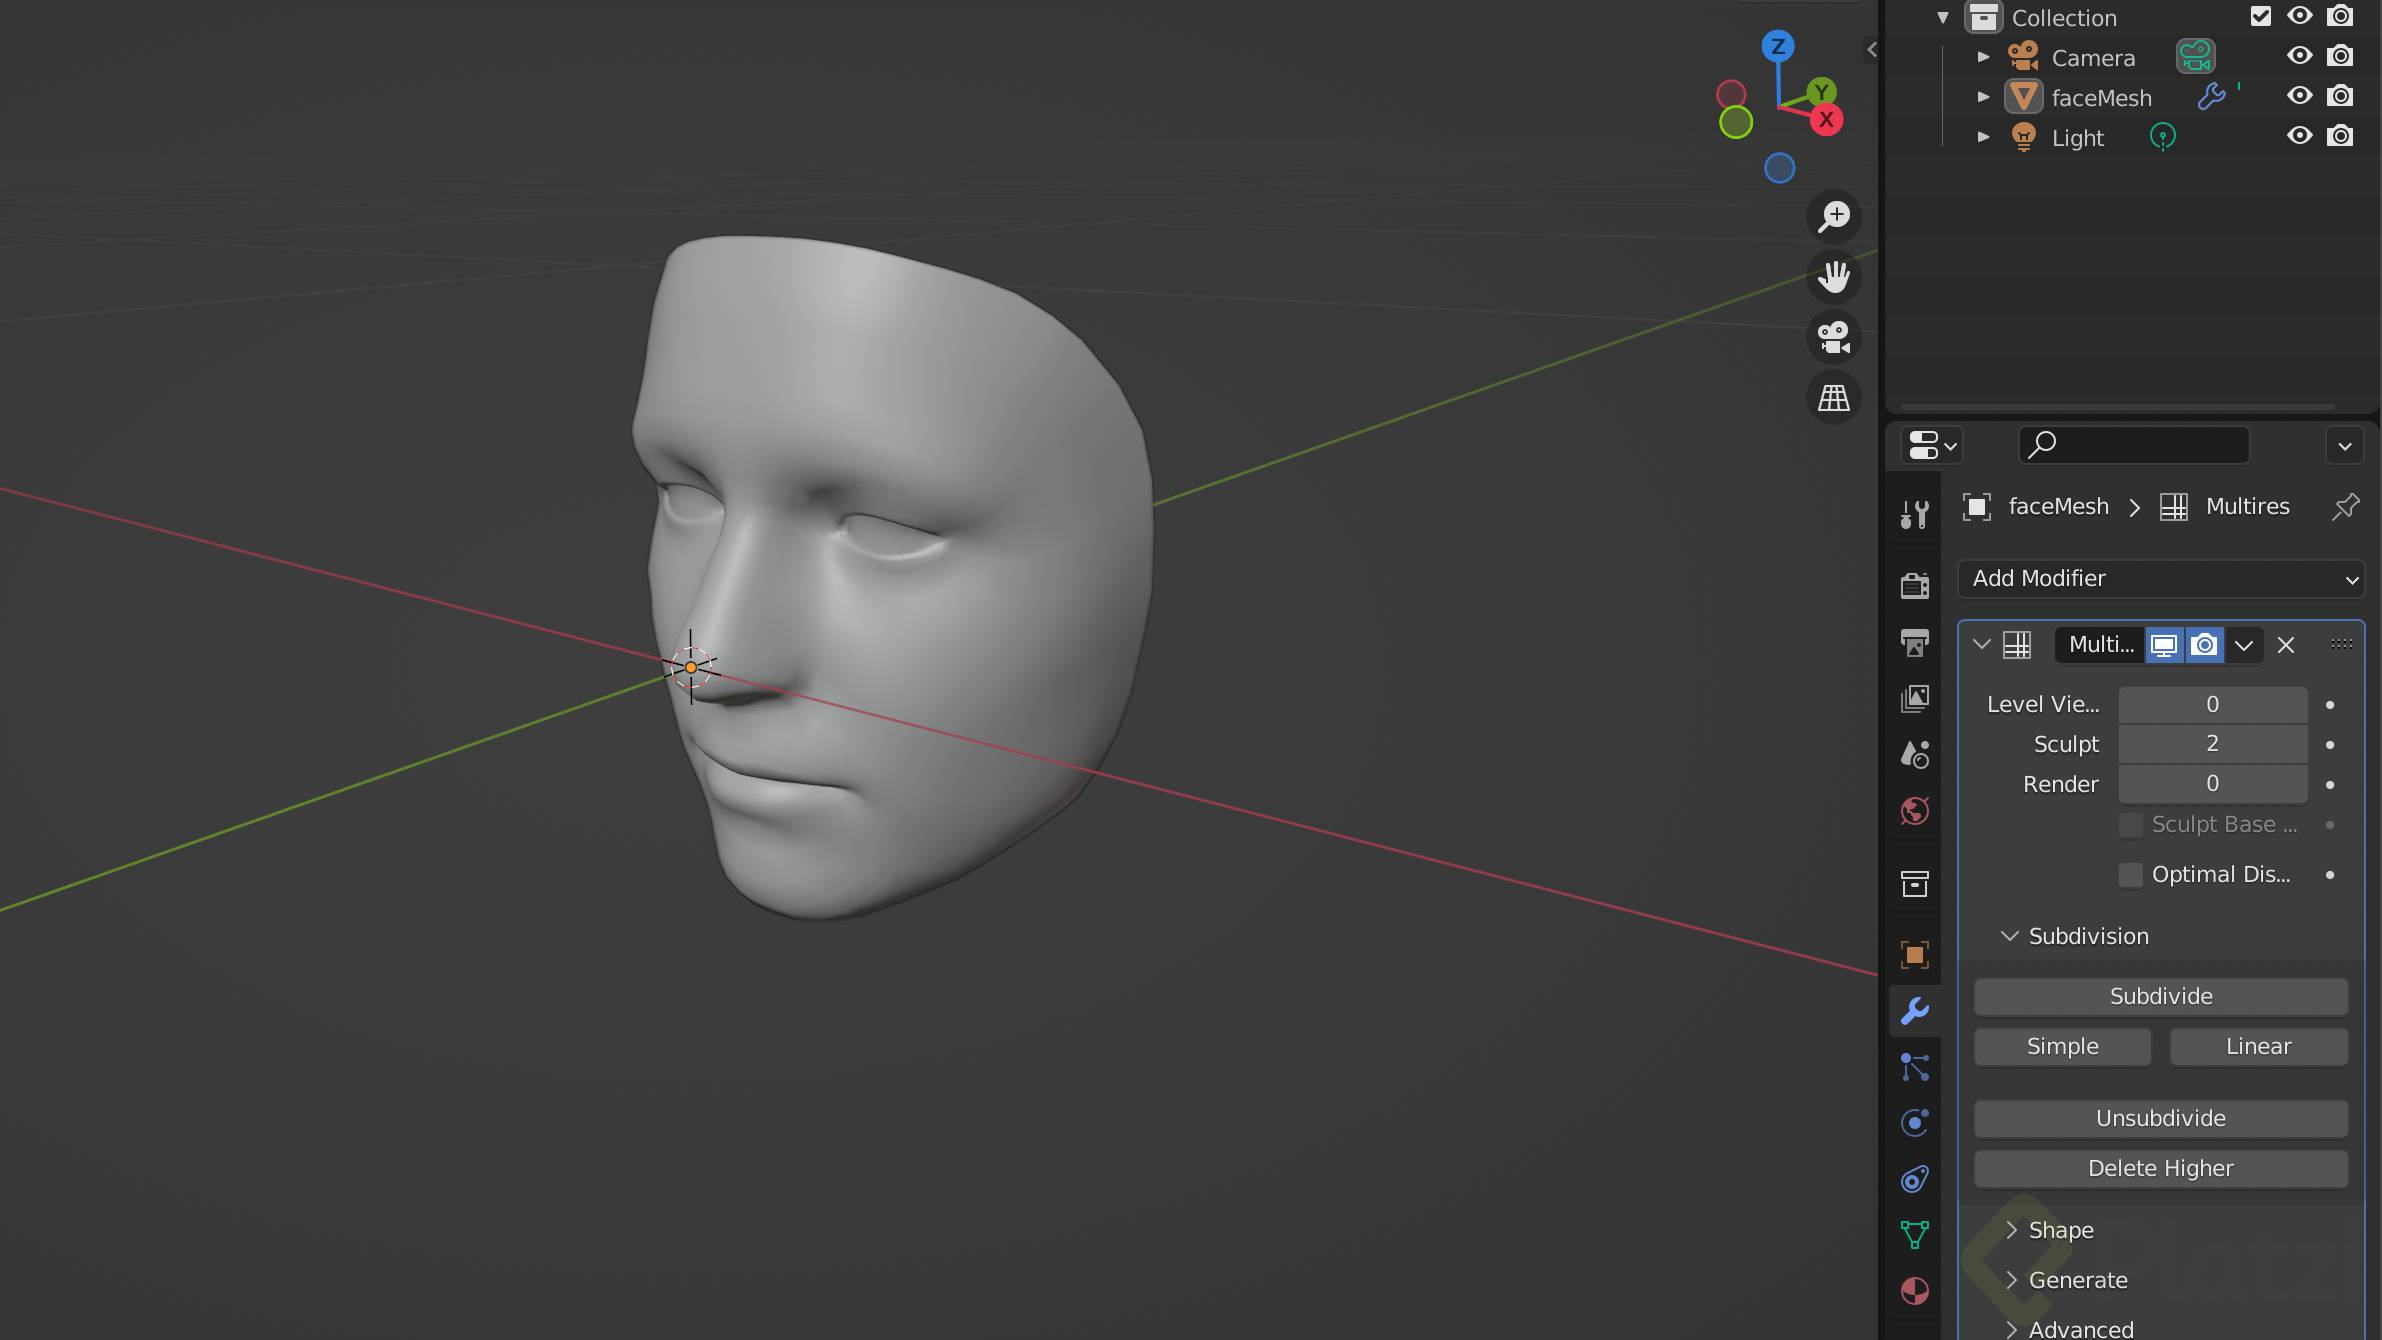Open the Material Properties tab
The image size is (2382, 1340).
1915,1290
